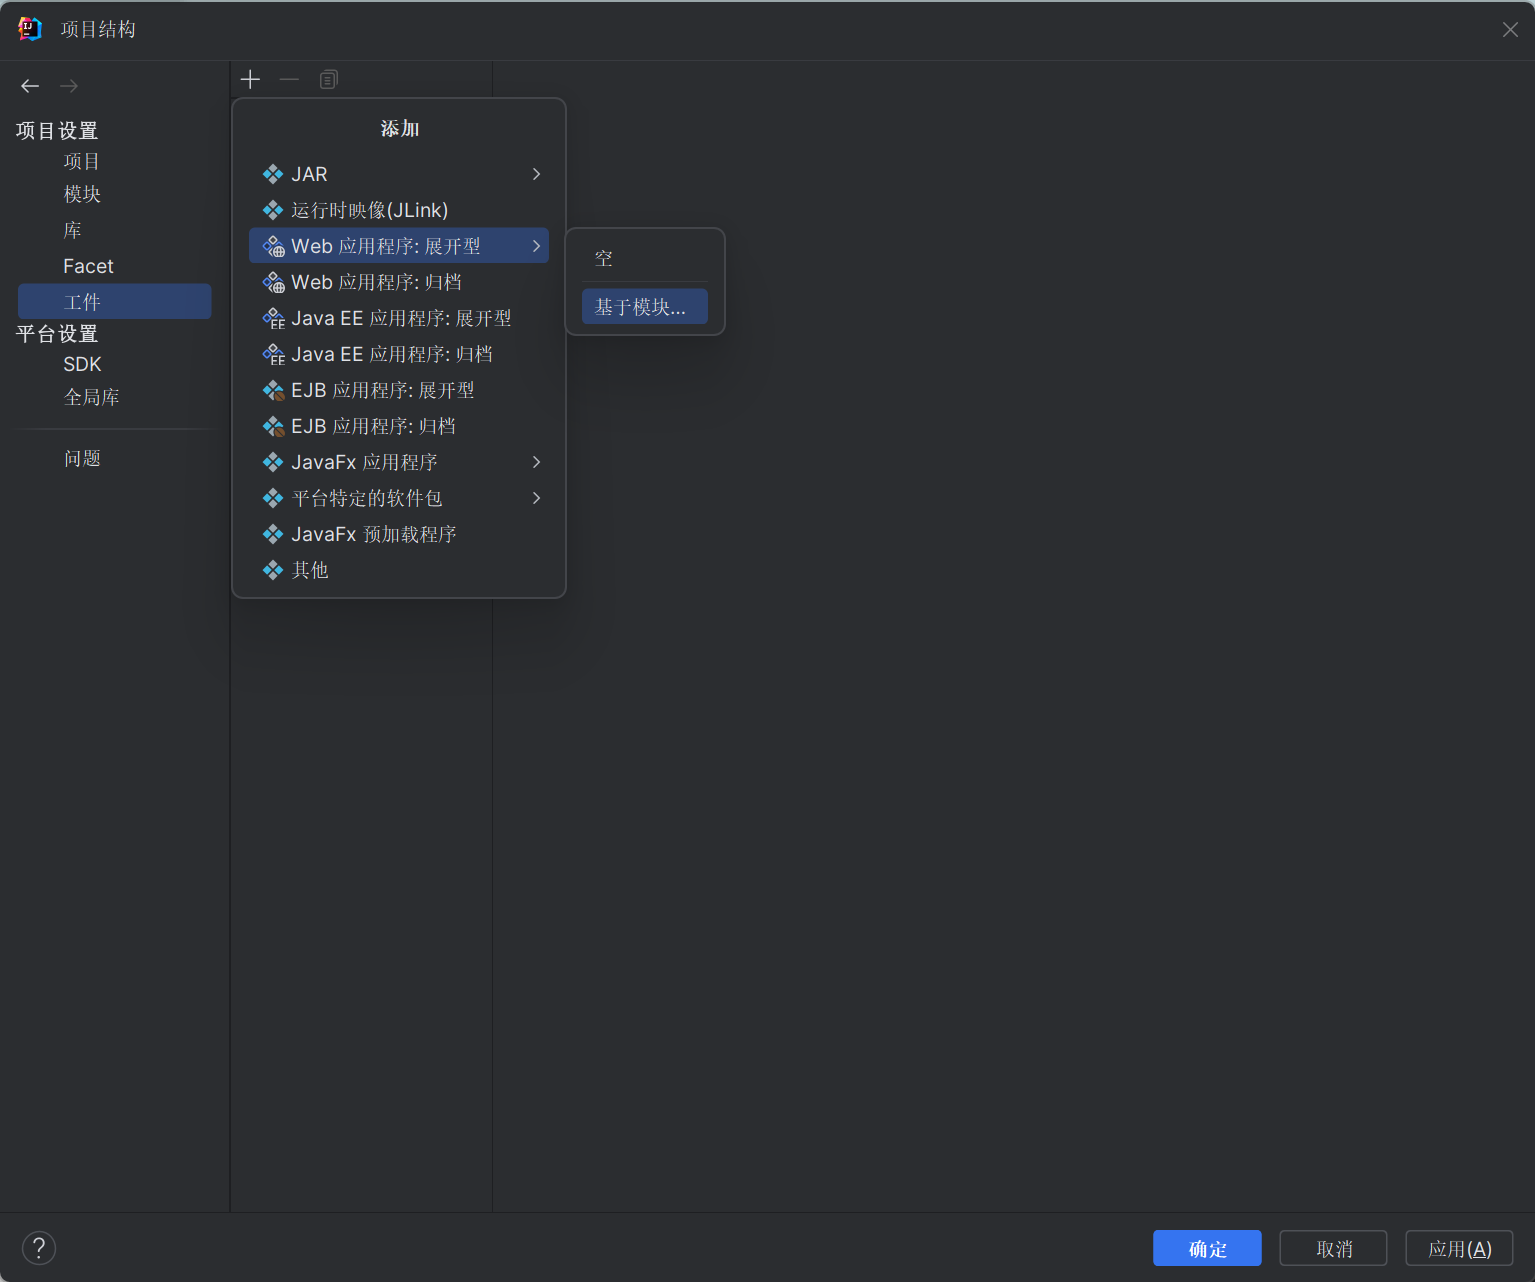Select 基于模块... in the submenu

(x=645, y=307)
